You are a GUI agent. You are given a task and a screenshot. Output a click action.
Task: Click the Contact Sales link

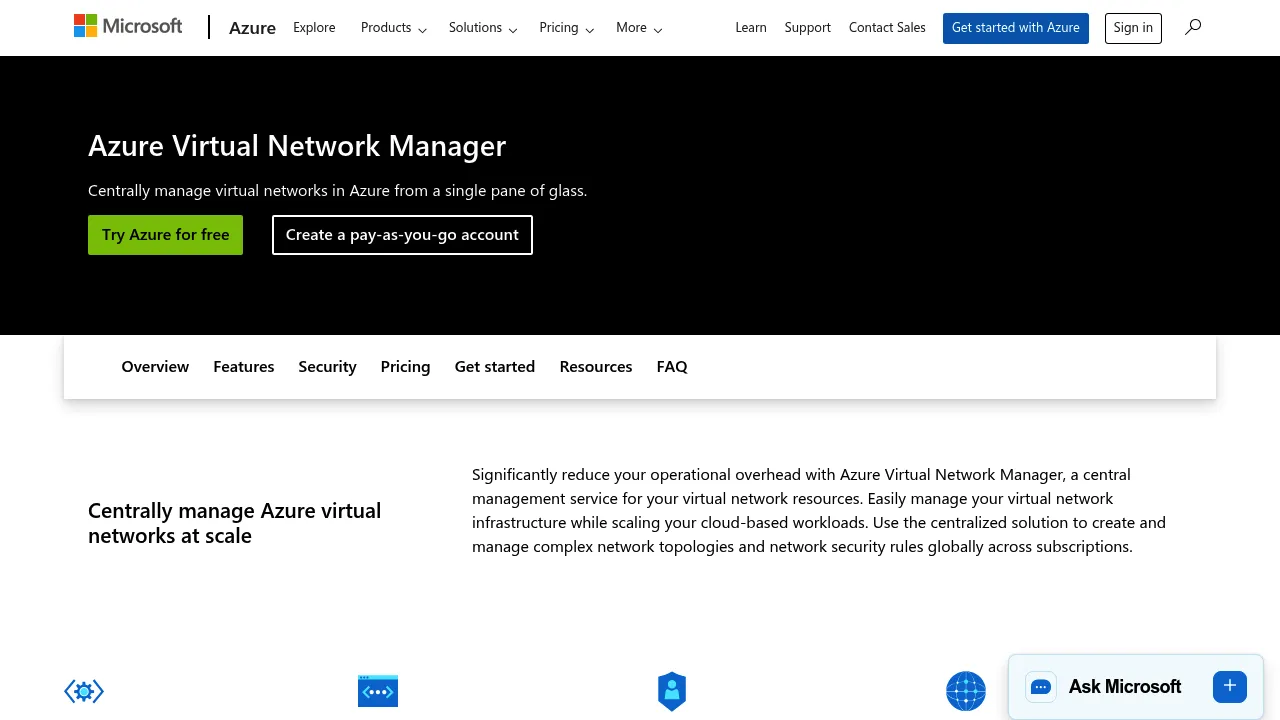(887, 28)
